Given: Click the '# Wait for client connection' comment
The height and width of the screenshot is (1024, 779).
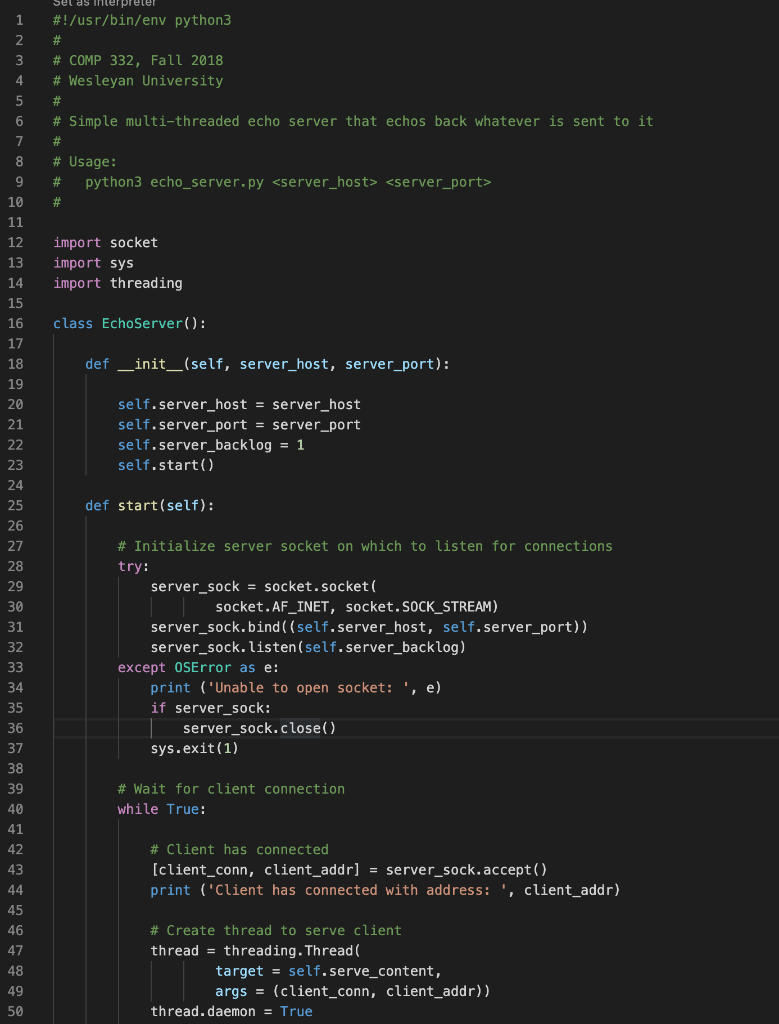Looking at the screenshot, I should (x=231, y=789).
